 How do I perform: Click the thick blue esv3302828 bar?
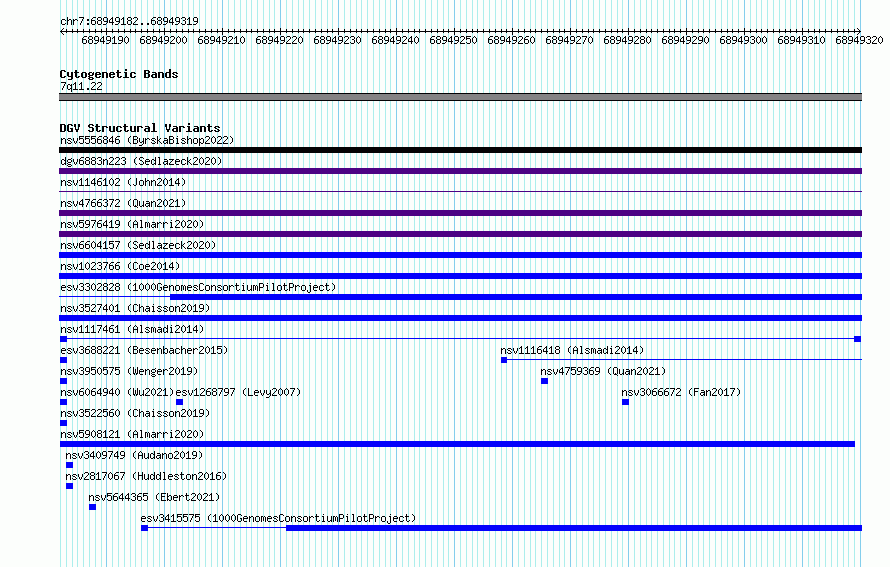pyautogui.click(x=516, y=297)
